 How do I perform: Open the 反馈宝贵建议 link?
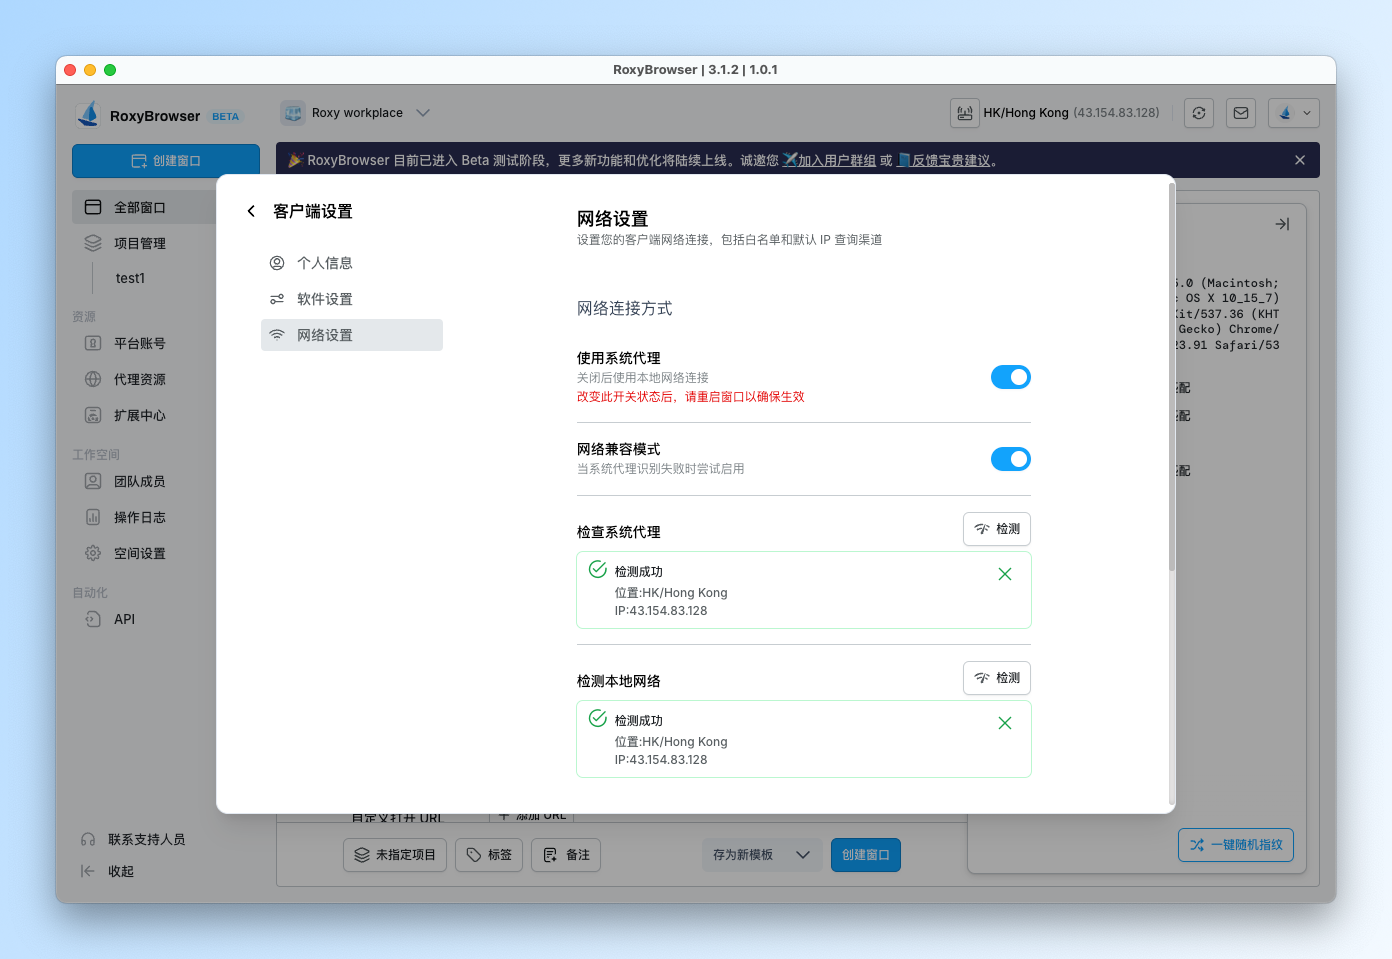coord(951,160)
